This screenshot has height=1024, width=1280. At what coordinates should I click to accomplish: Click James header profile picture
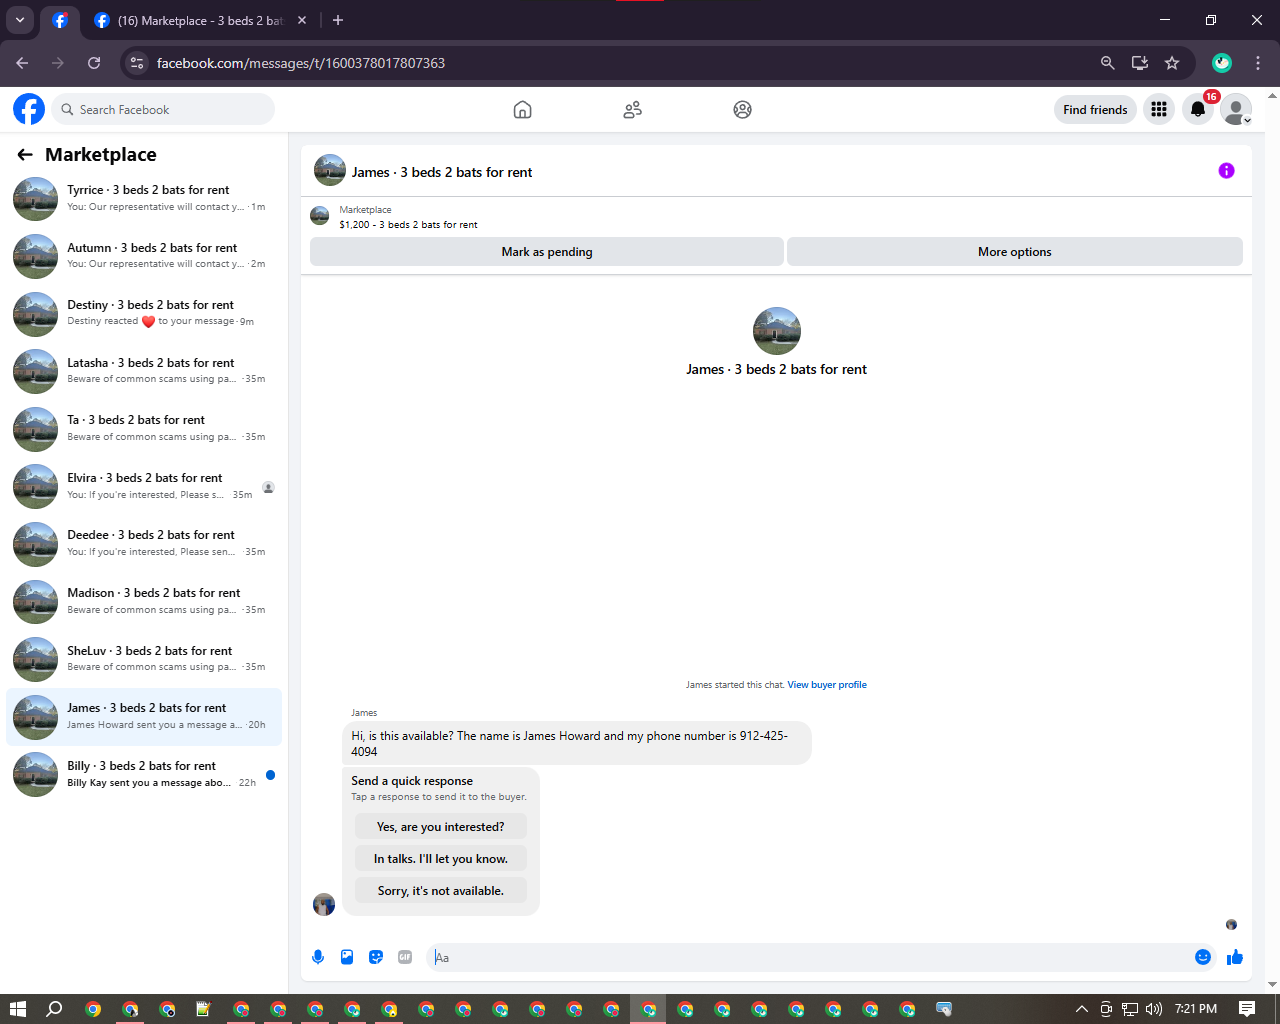(330, 171)
